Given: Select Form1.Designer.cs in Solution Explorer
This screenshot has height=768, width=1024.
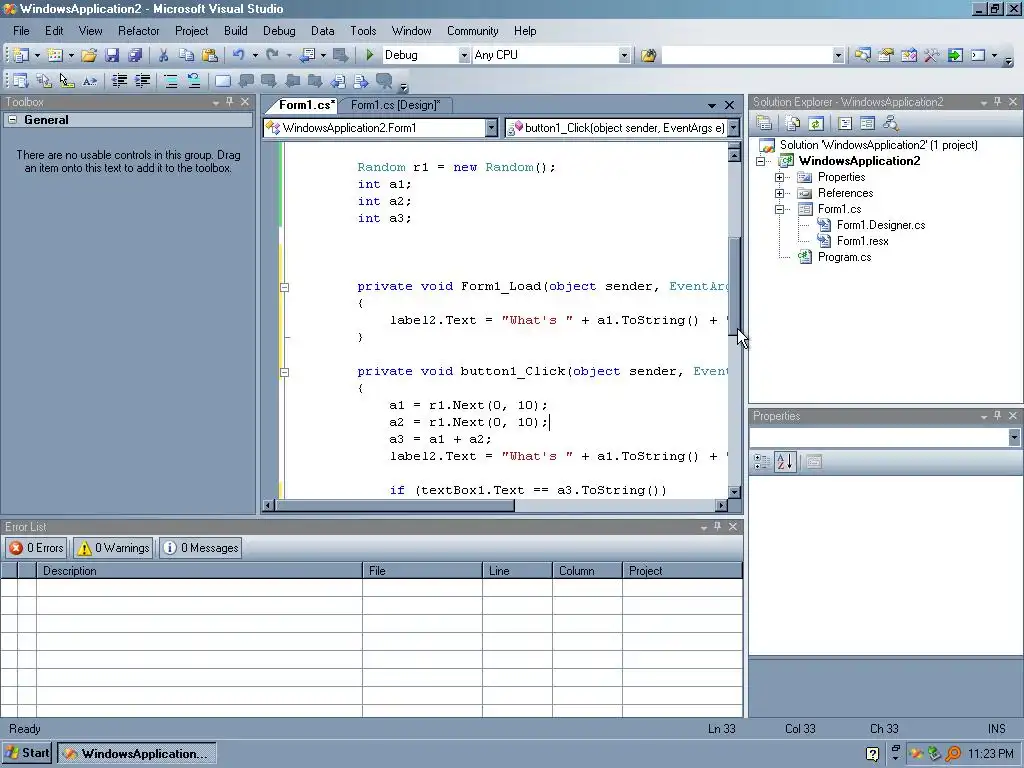Looking at the screenshot, I should pyautogui.click(x=880, y=225).
